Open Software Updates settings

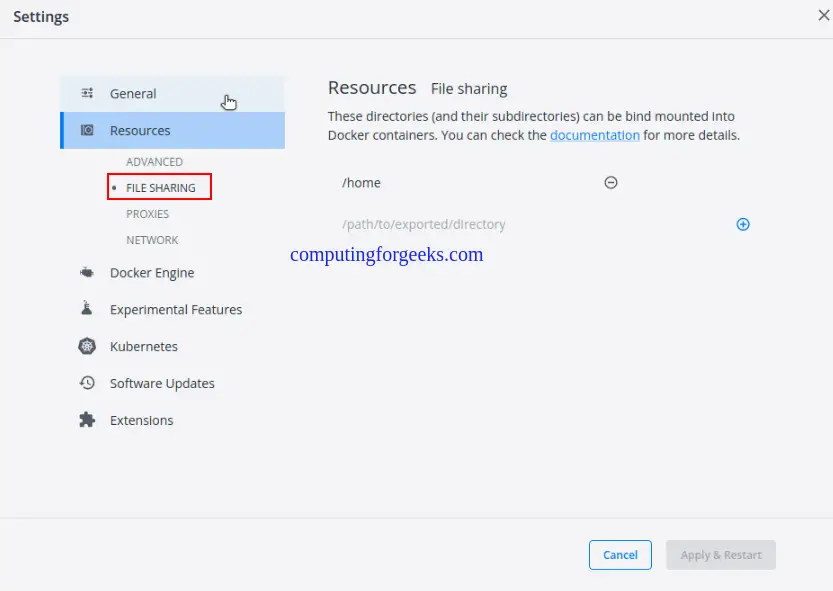coord(173,383)
